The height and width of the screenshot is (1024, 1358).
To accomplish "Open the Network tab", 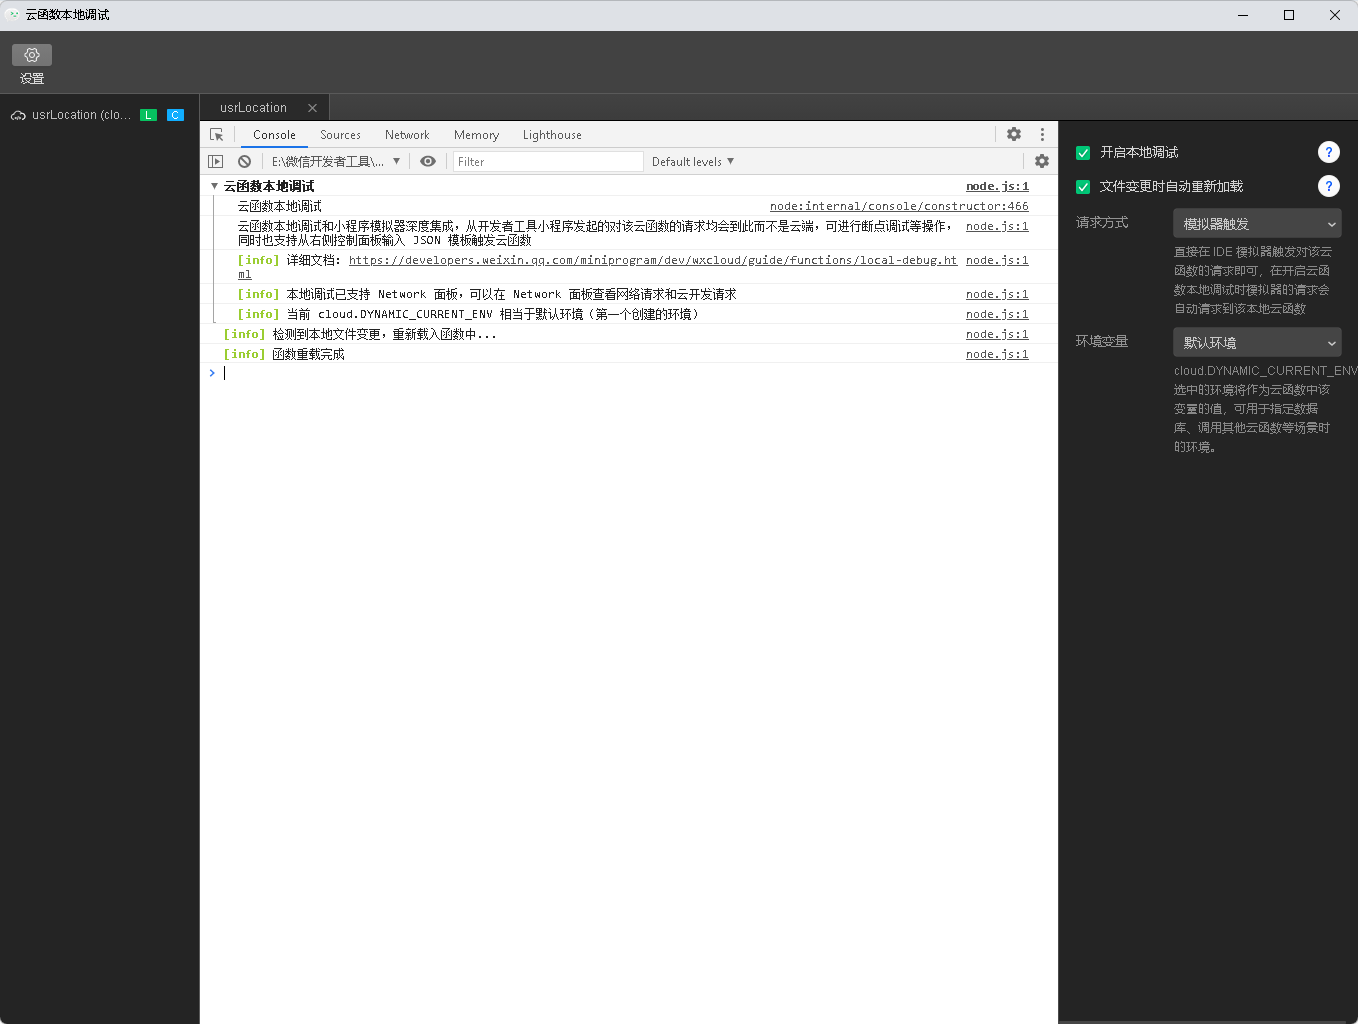I will point(407,135).
